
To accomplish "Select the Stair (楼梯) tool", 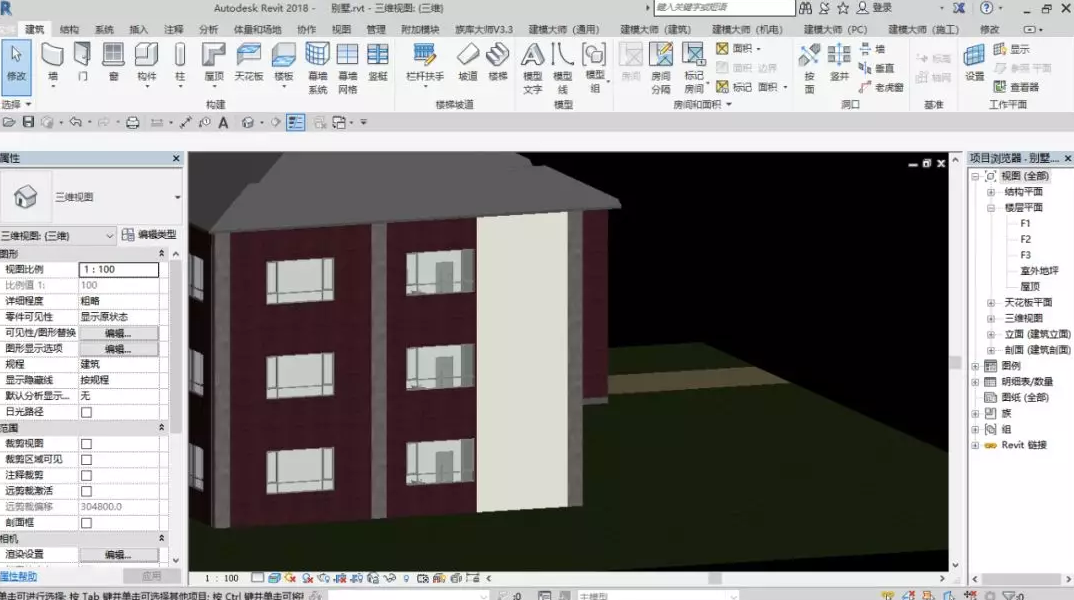I will click(498, 62).
